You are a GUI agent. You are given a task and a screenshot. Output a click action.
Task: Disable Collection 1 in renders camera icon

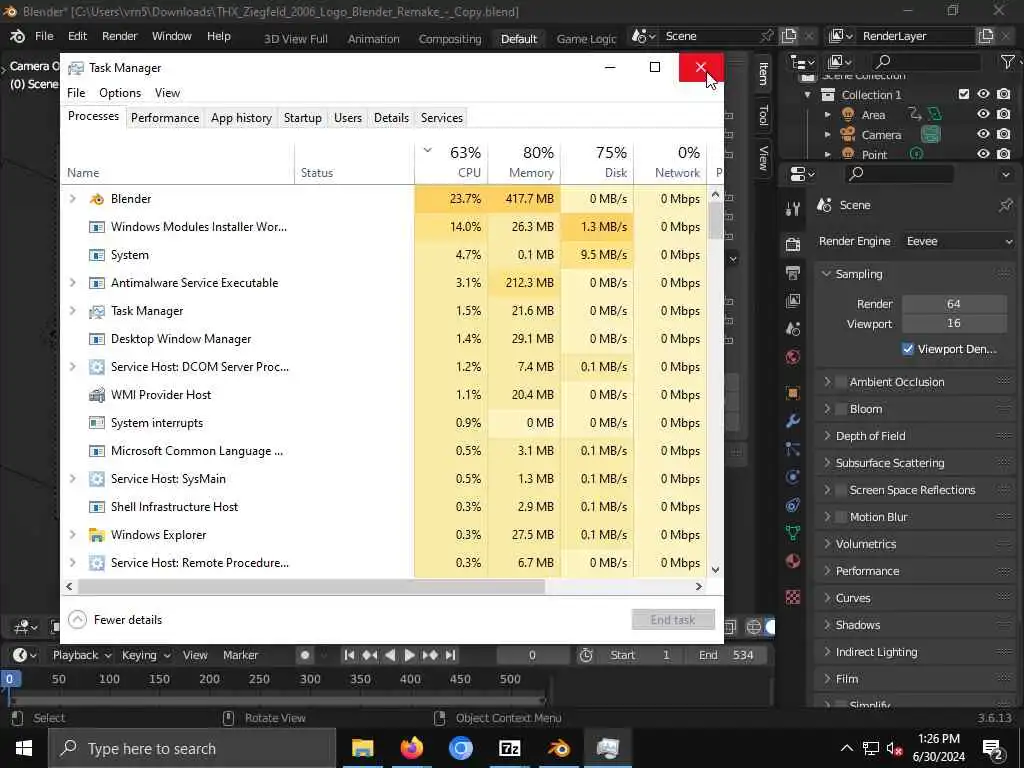1004,94
